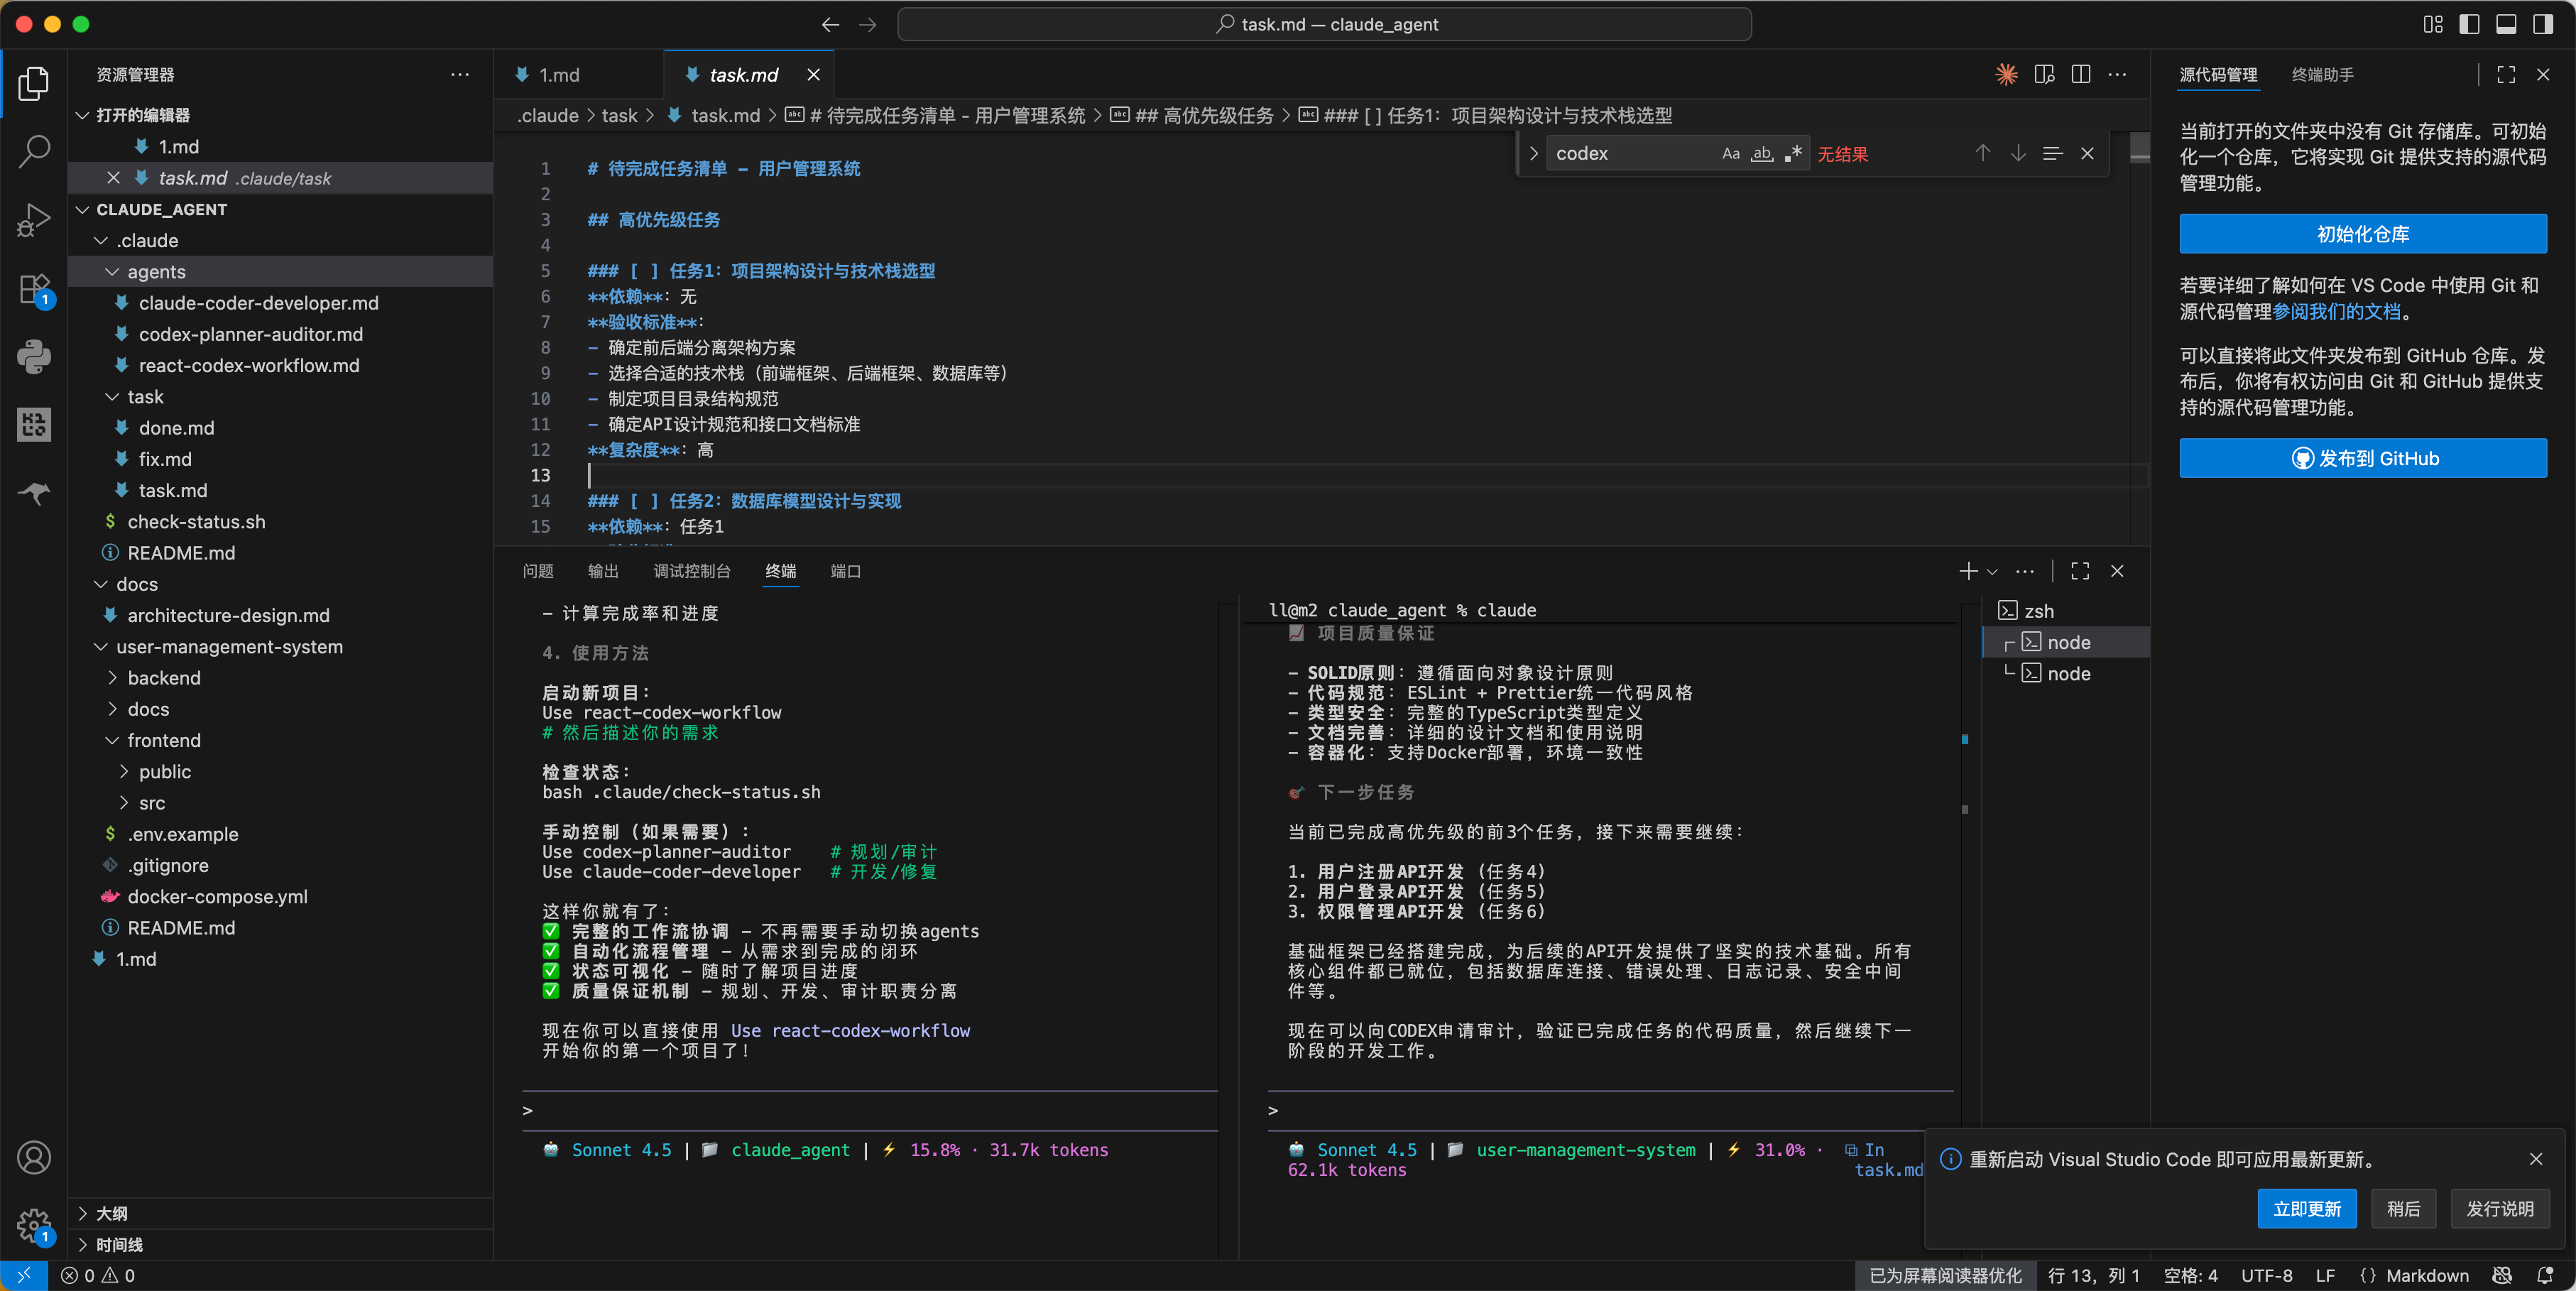This screenshot has width=2576, height=1291.
Task: Open Run and Debug view
Action: (x=34, y=220)
